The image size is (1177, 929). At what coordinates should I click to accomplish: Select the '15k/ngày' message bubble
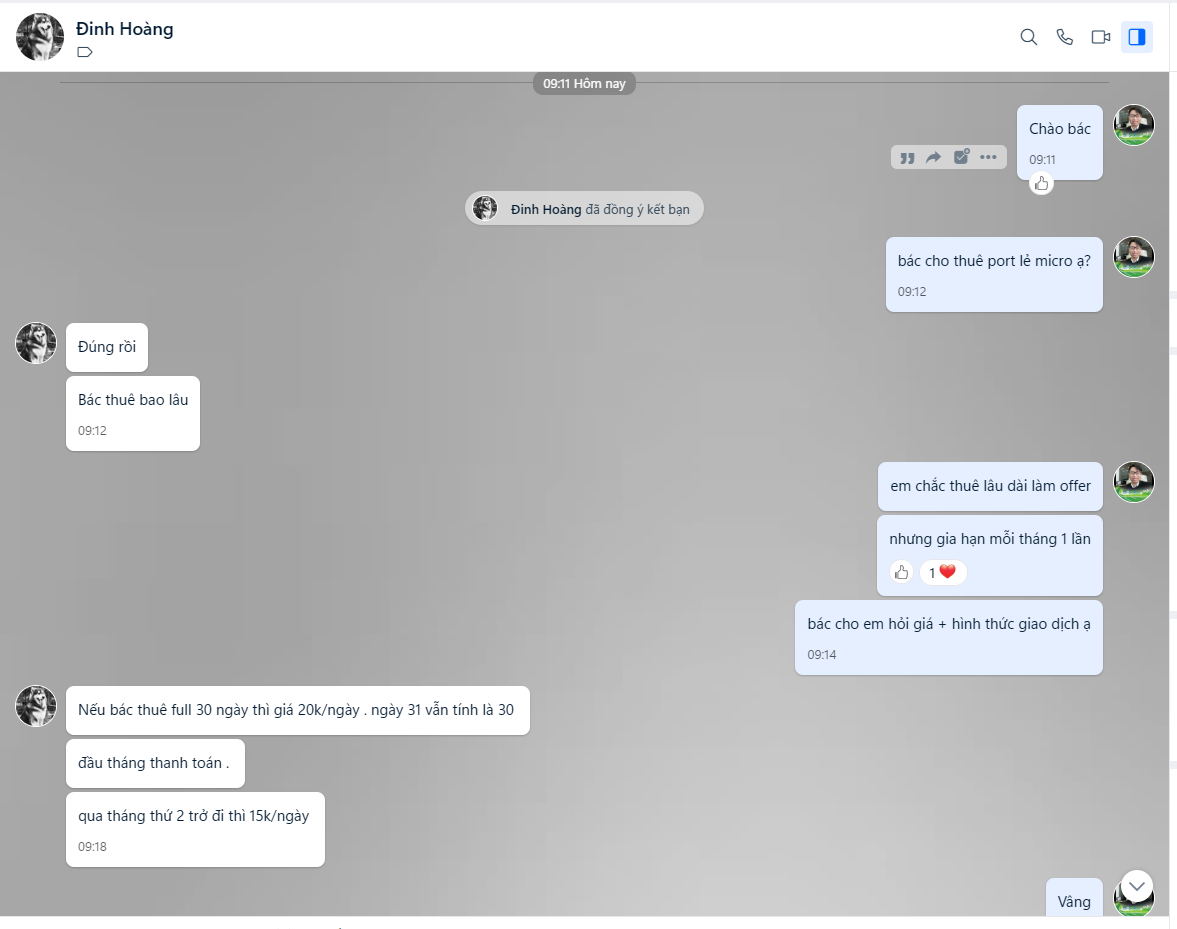[195, 829]
